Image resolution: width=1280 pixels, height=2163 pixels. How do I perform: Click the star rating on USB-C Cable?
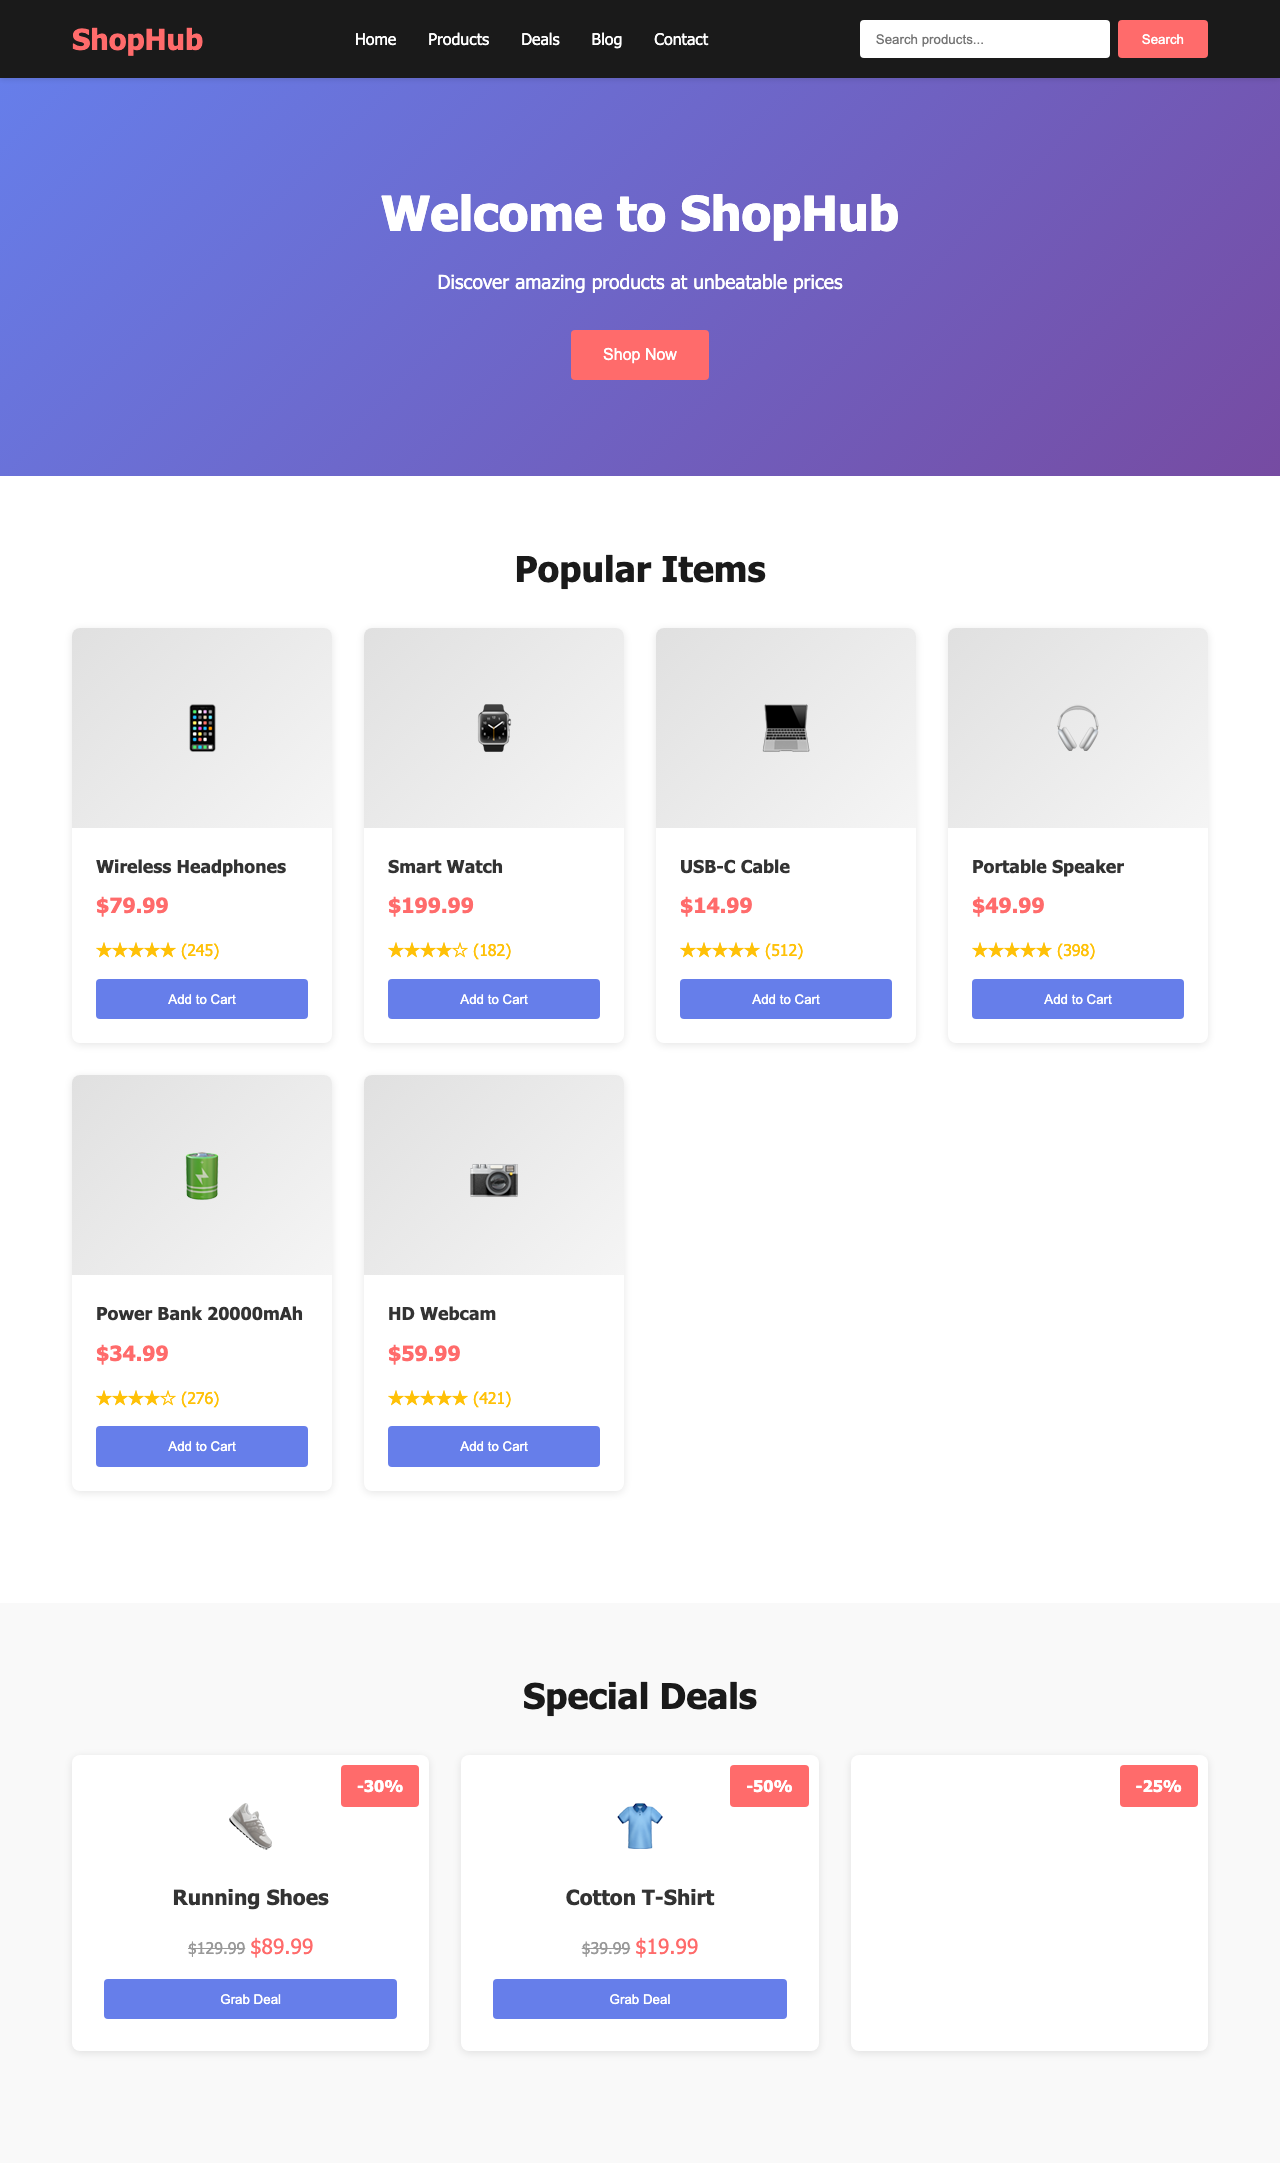pos(741,950)
